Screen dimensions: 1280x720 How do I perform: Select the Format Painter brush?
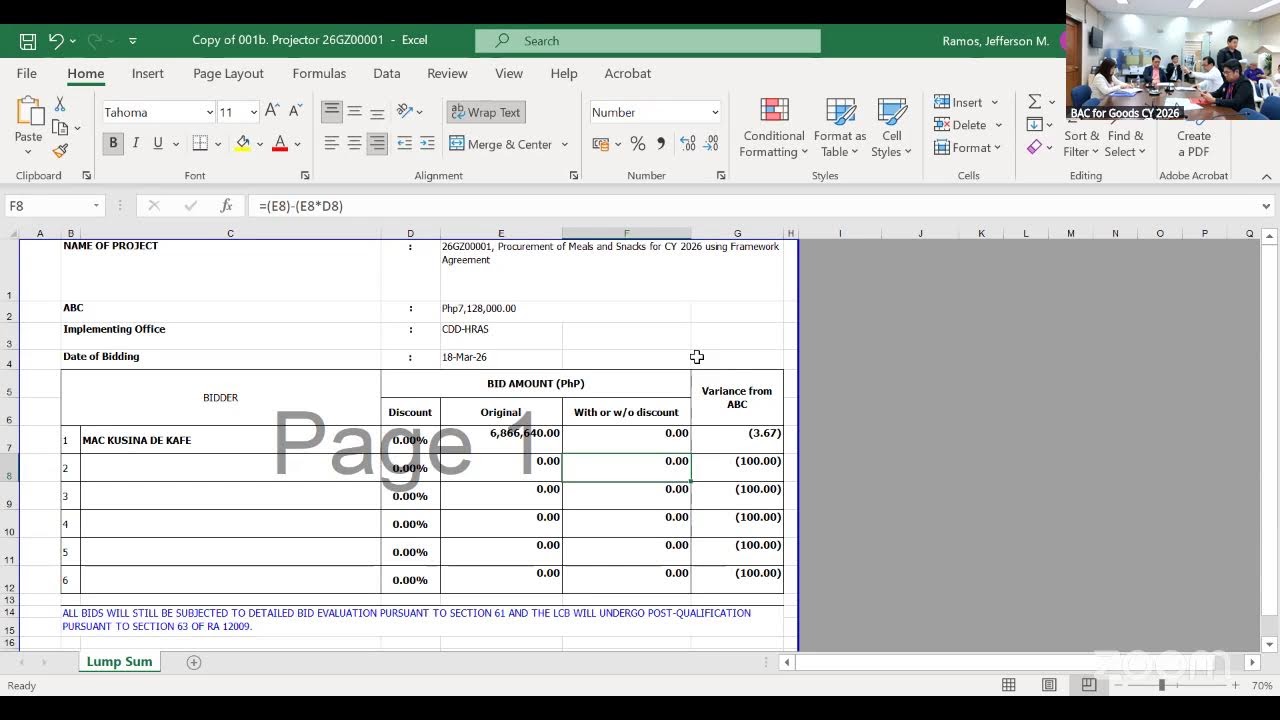tap(60, 151)
